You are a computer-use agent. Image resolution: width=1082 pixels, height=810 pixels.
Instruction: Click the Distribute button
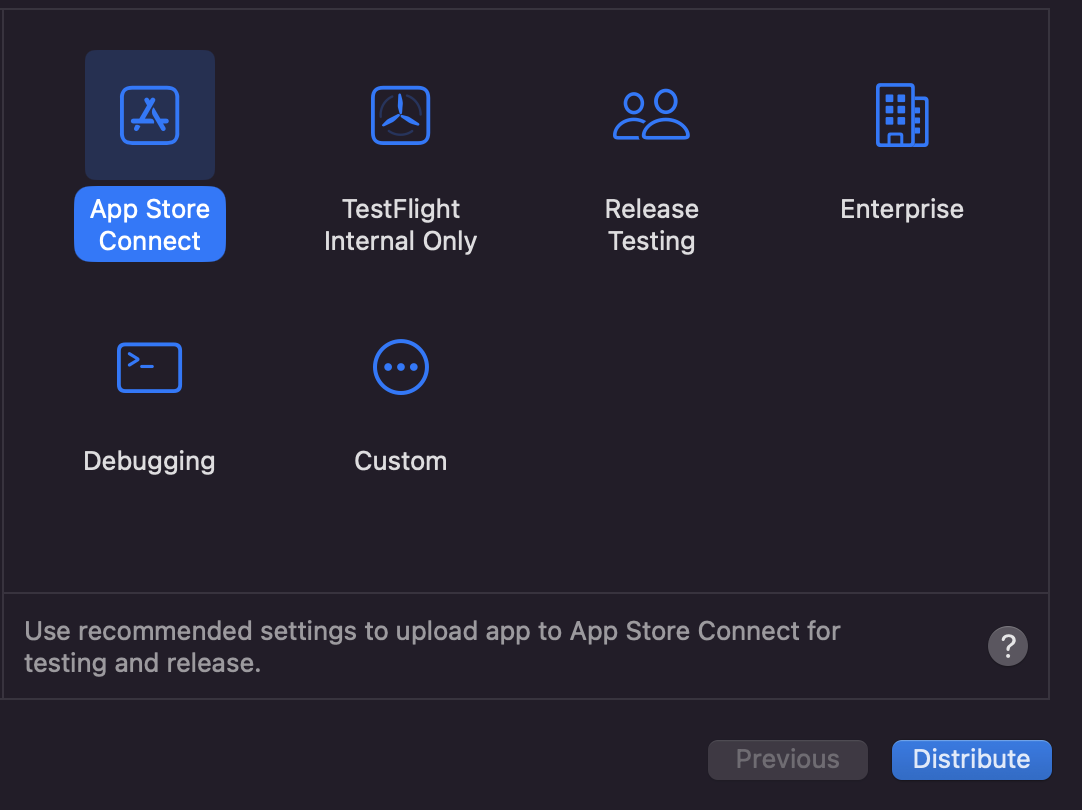(x=972, y=760)
